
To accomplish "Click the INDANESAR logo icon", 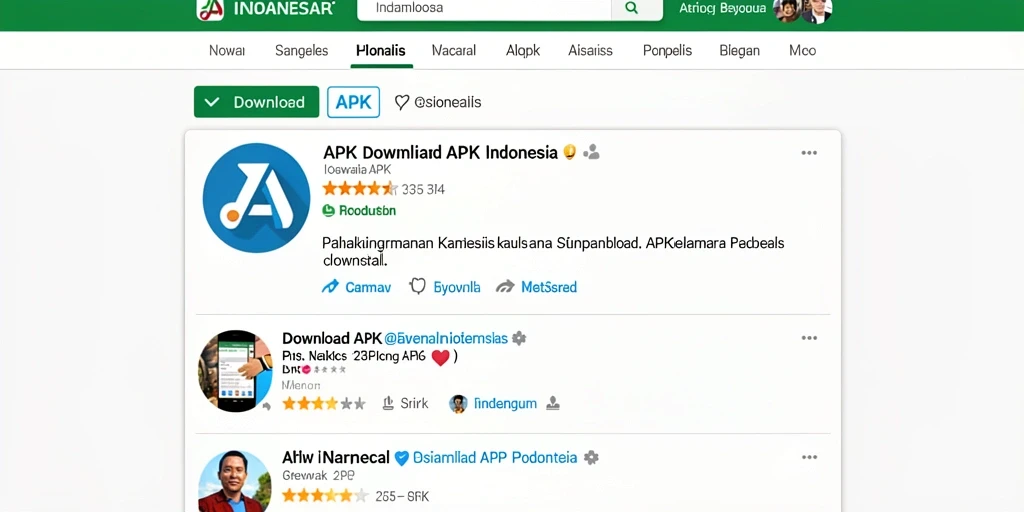I will point(211,8).
